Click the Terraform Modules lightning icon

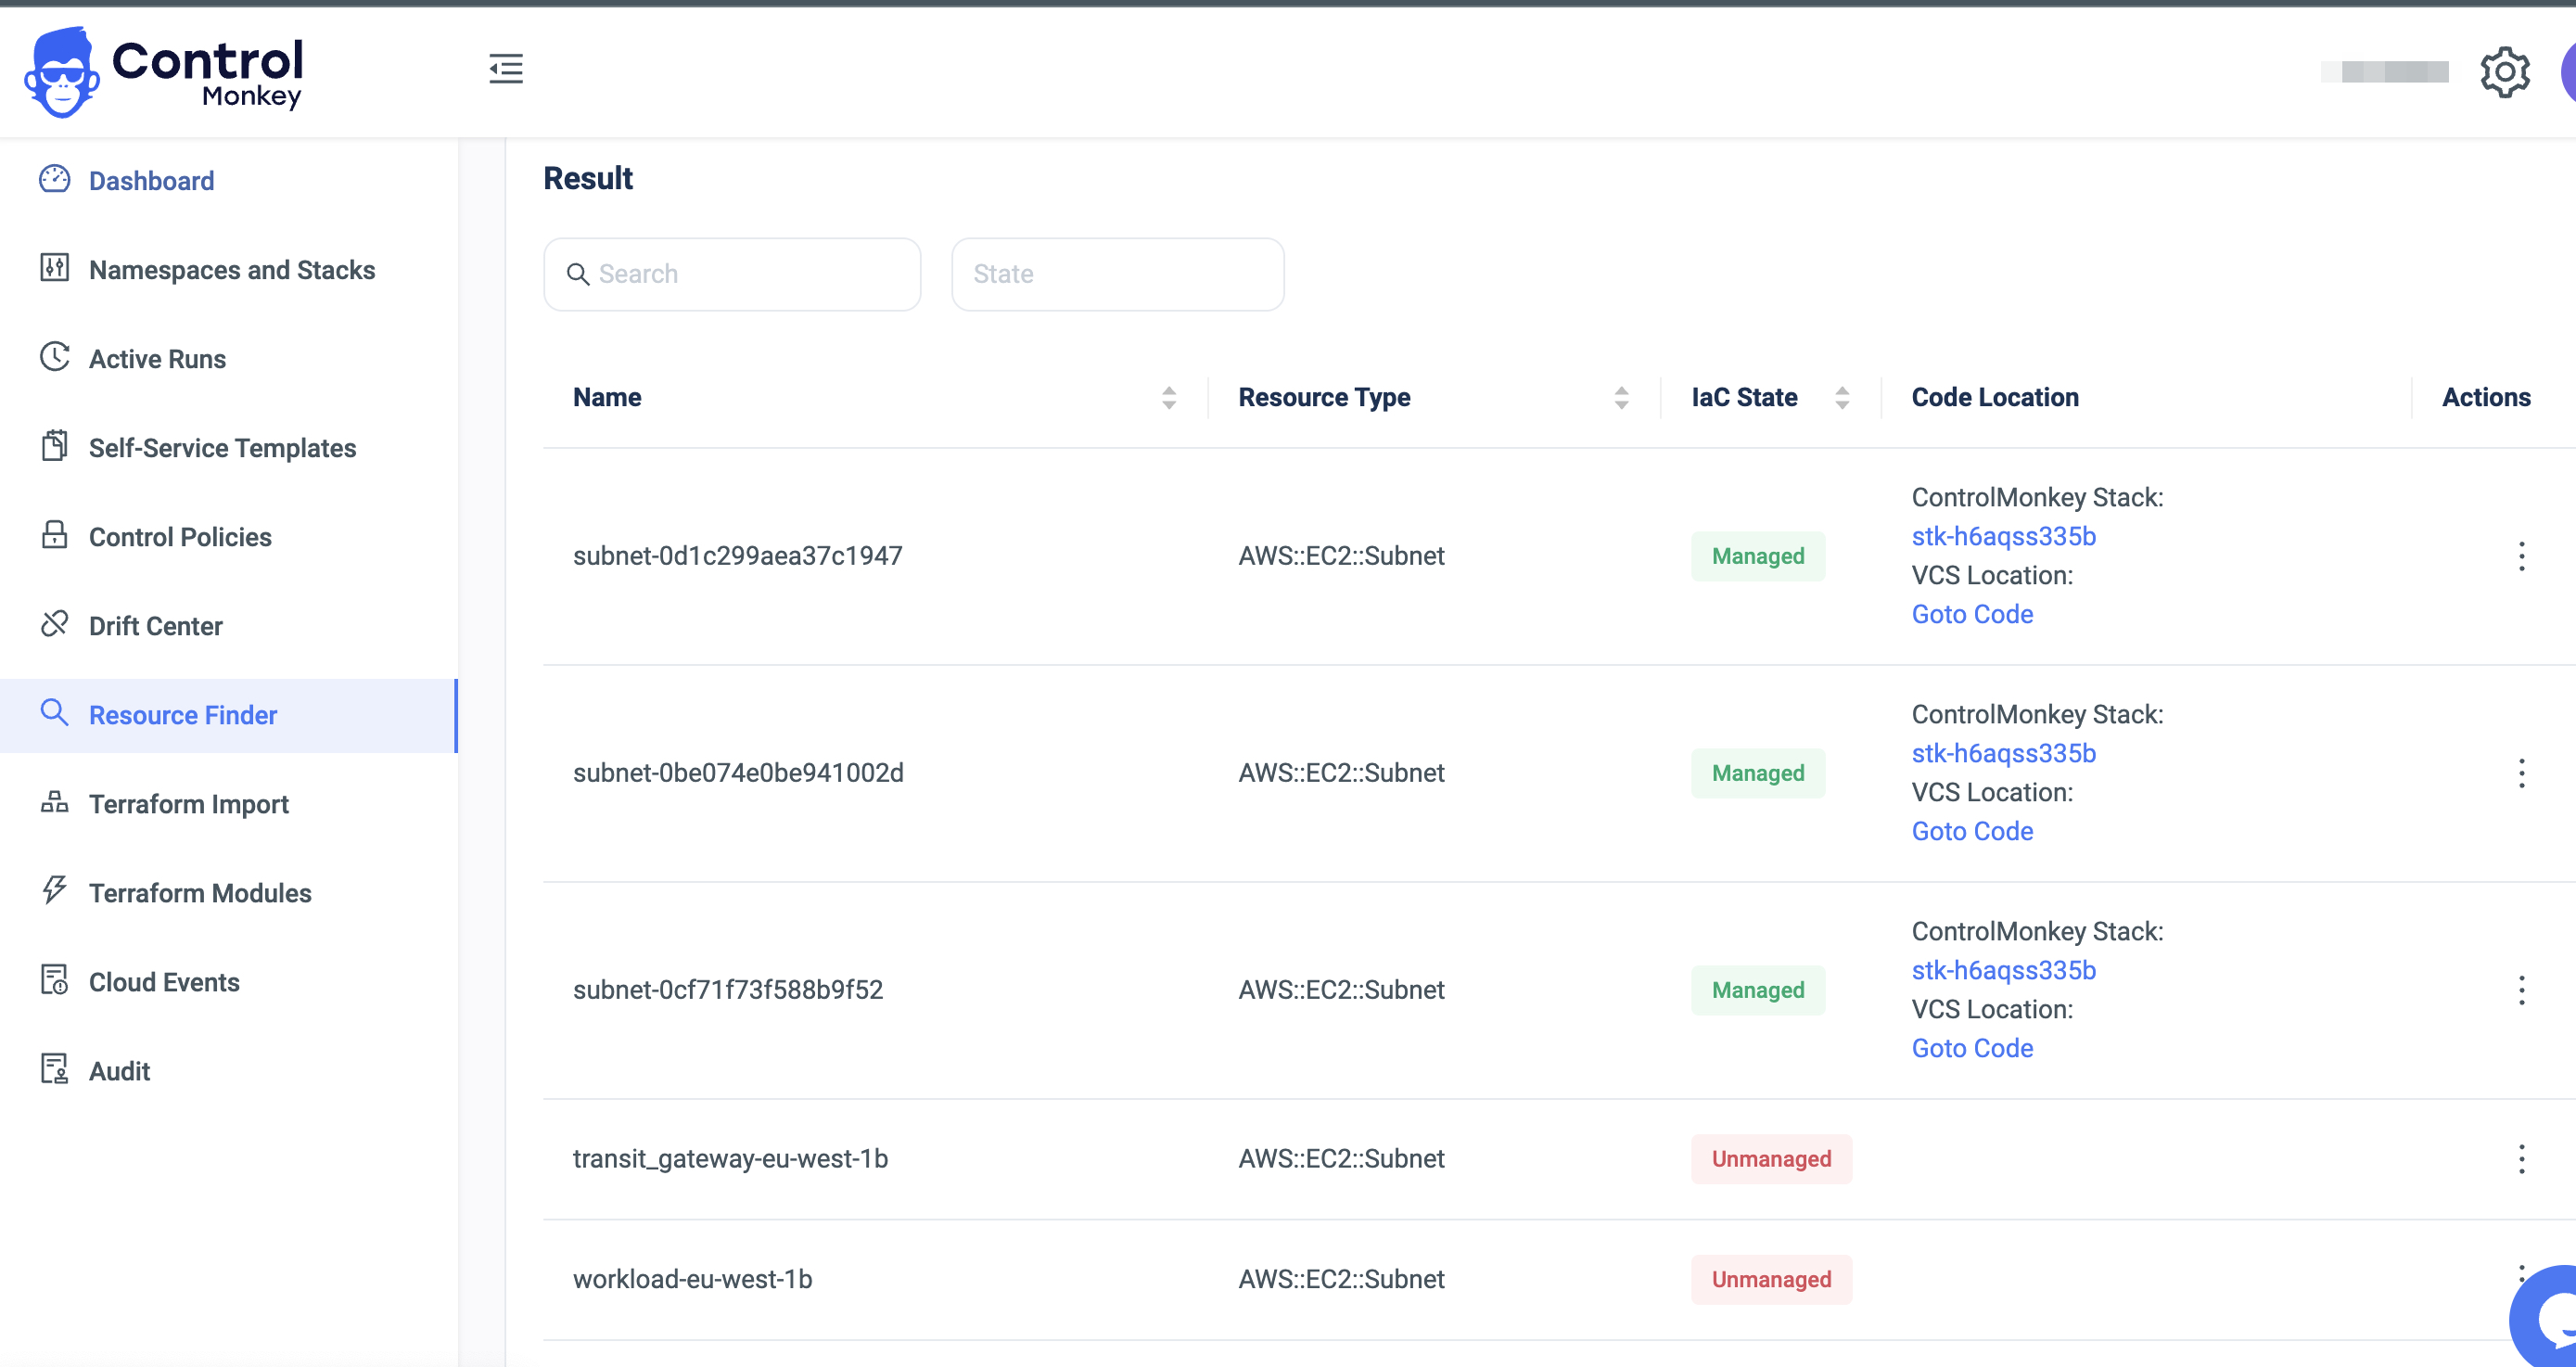tap(54, 890)
